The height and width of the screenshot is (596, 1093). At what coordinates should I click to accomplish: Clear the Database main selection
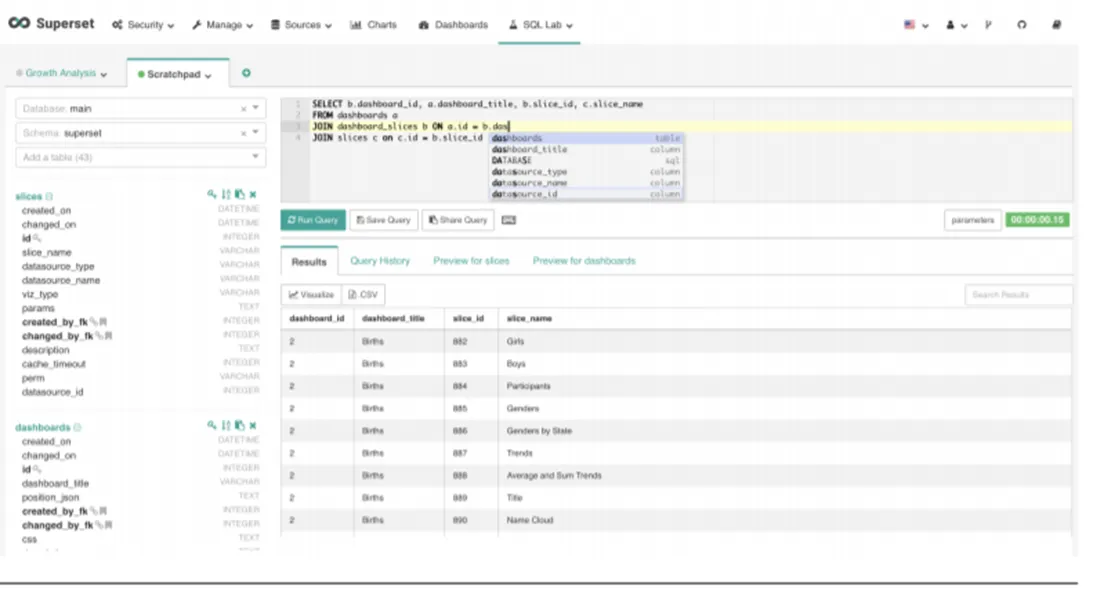point(243,109)
